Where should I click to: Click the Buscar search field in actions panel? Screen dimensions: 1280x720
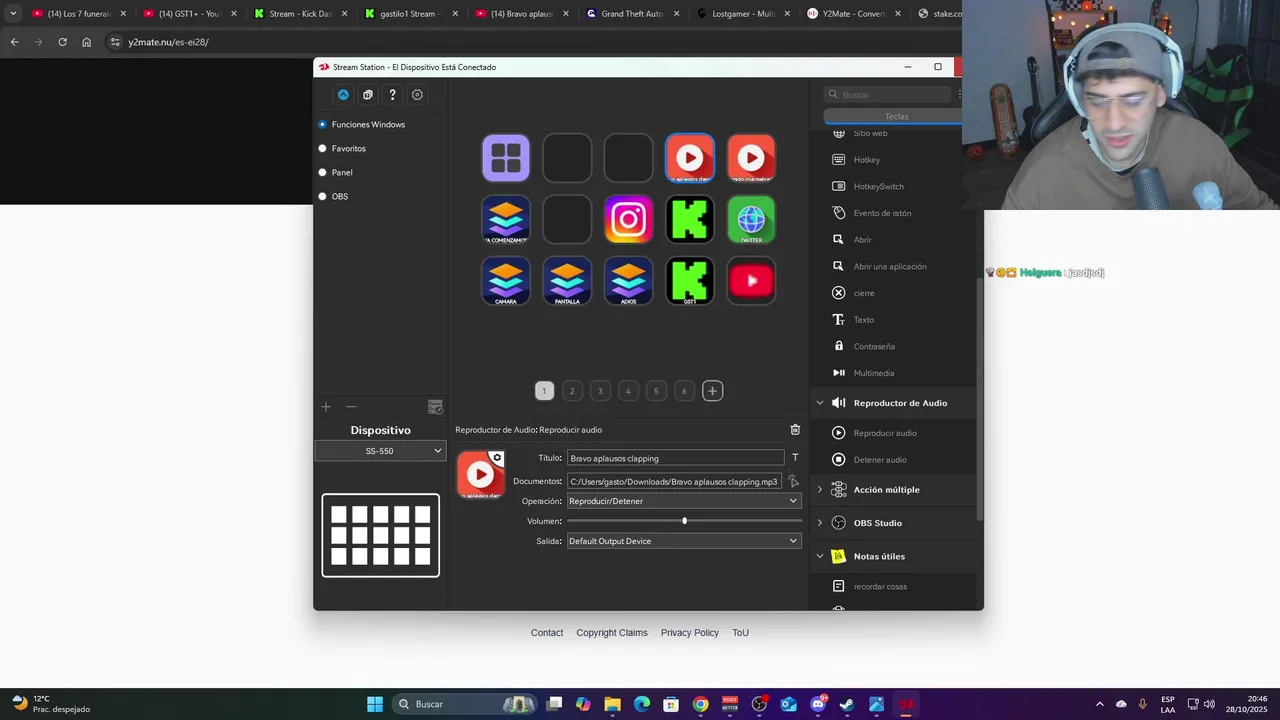[888, 95]
